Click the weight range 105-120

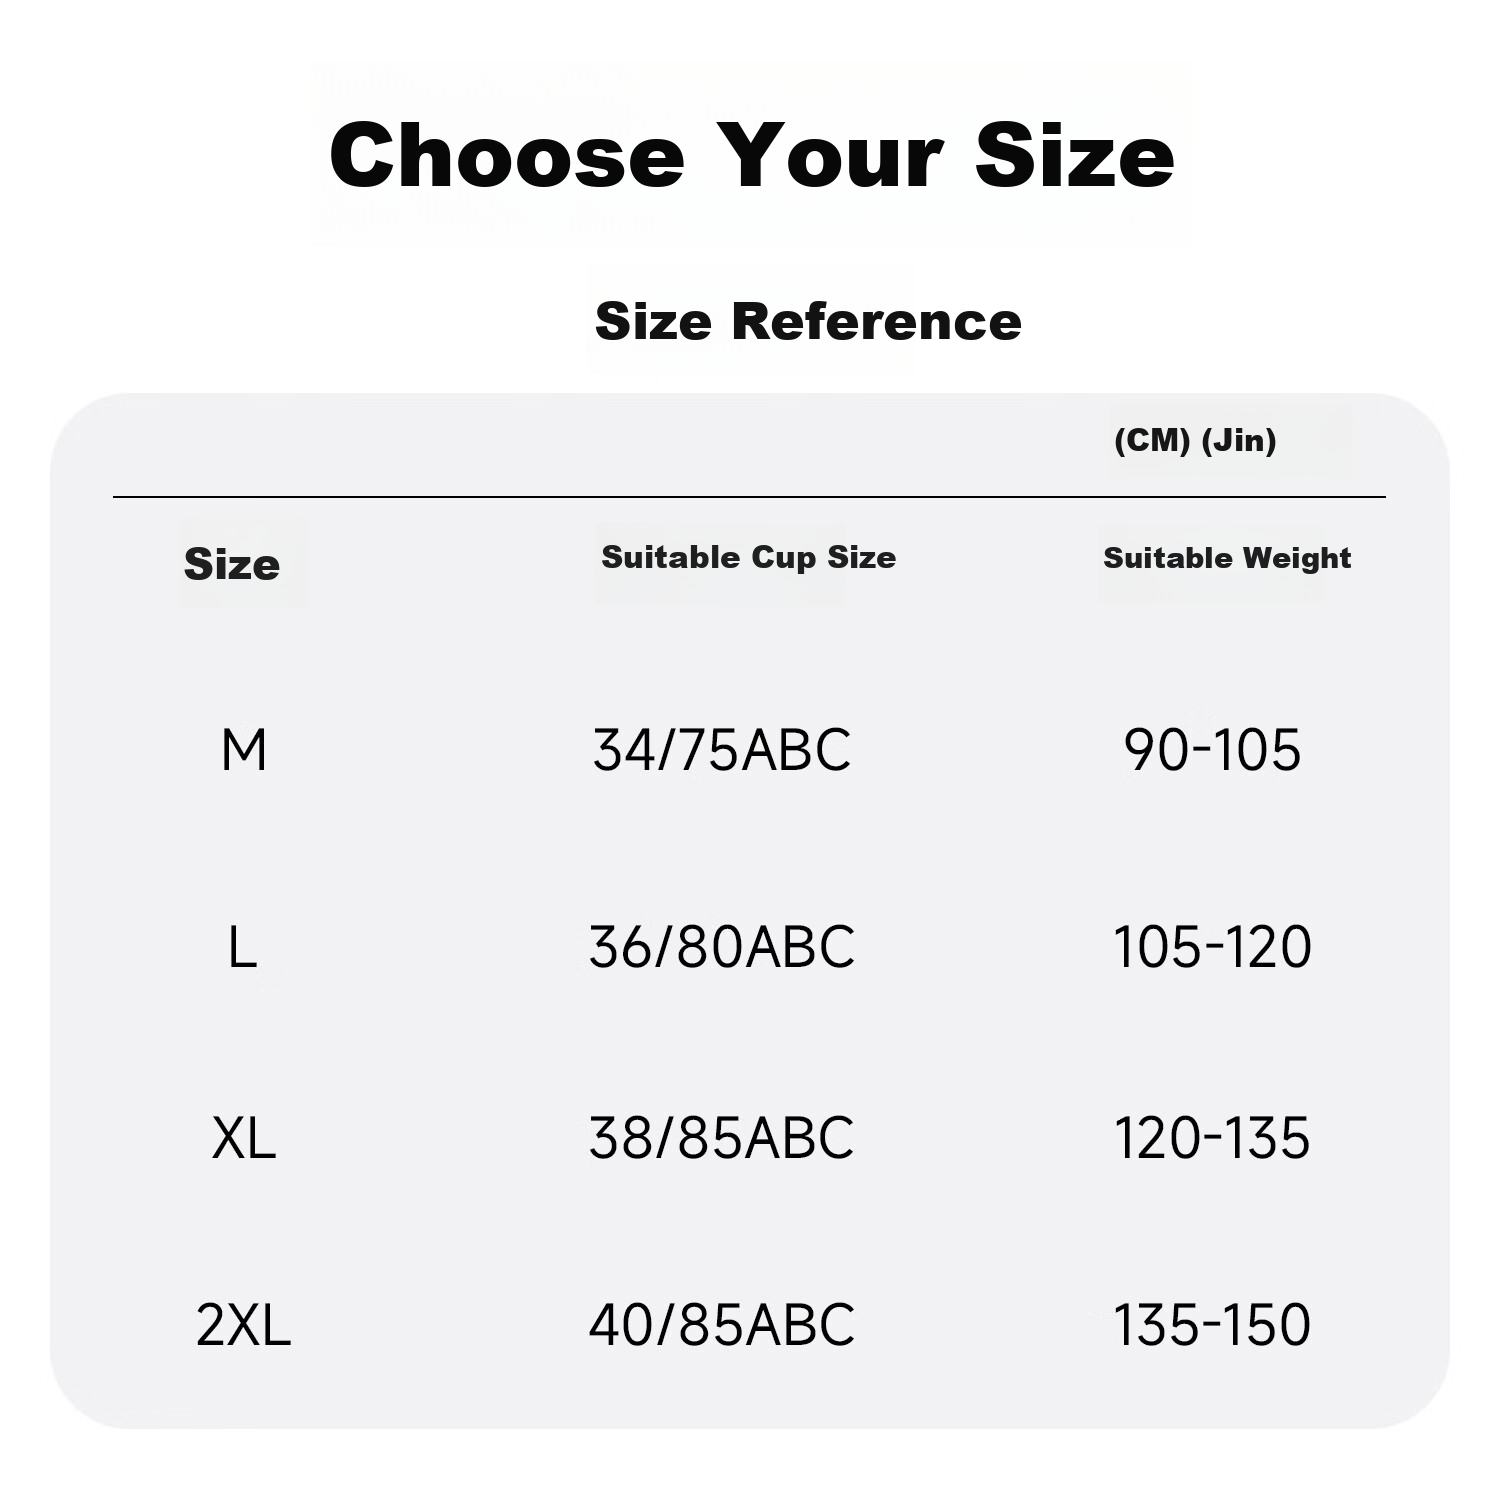click(1212, 947)
